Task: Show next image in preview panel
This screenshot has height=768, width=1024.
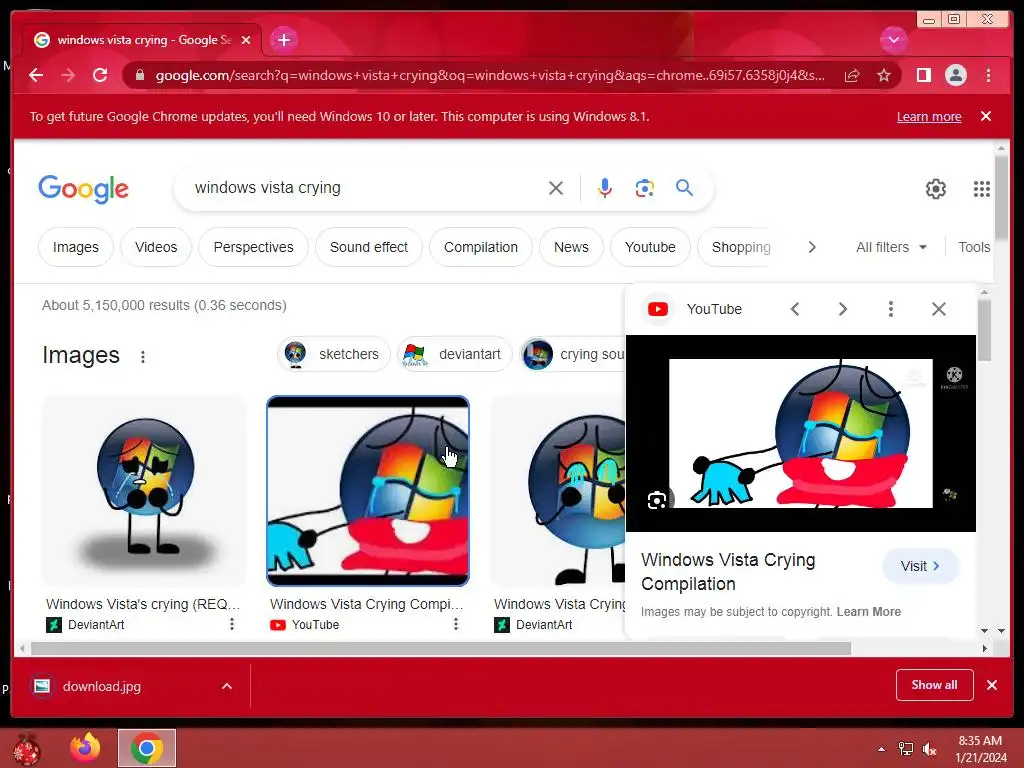Action: (x=842, y=309)
